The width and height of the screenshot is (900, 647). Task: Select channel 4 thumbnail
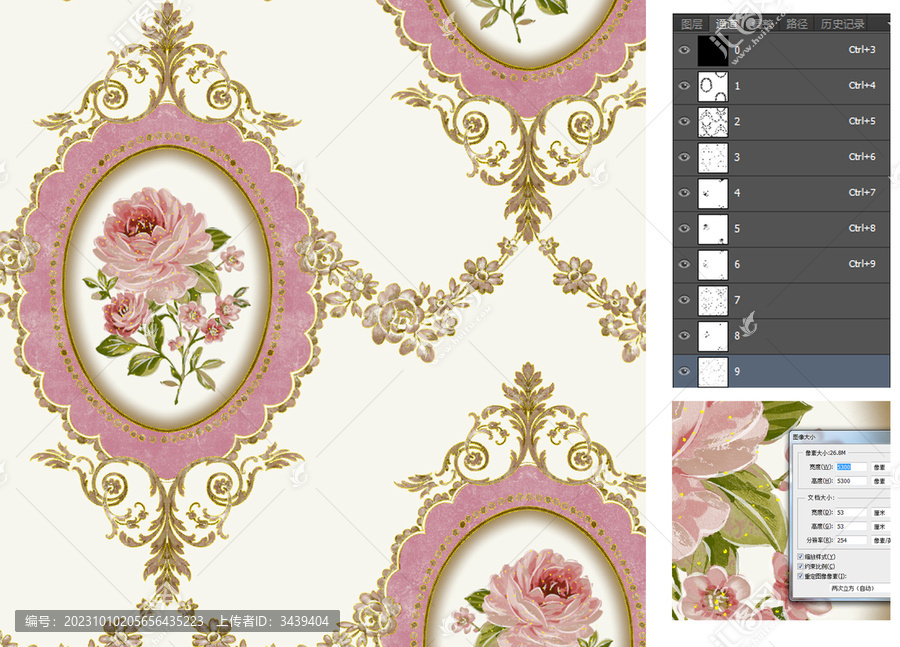click(713, 193)
